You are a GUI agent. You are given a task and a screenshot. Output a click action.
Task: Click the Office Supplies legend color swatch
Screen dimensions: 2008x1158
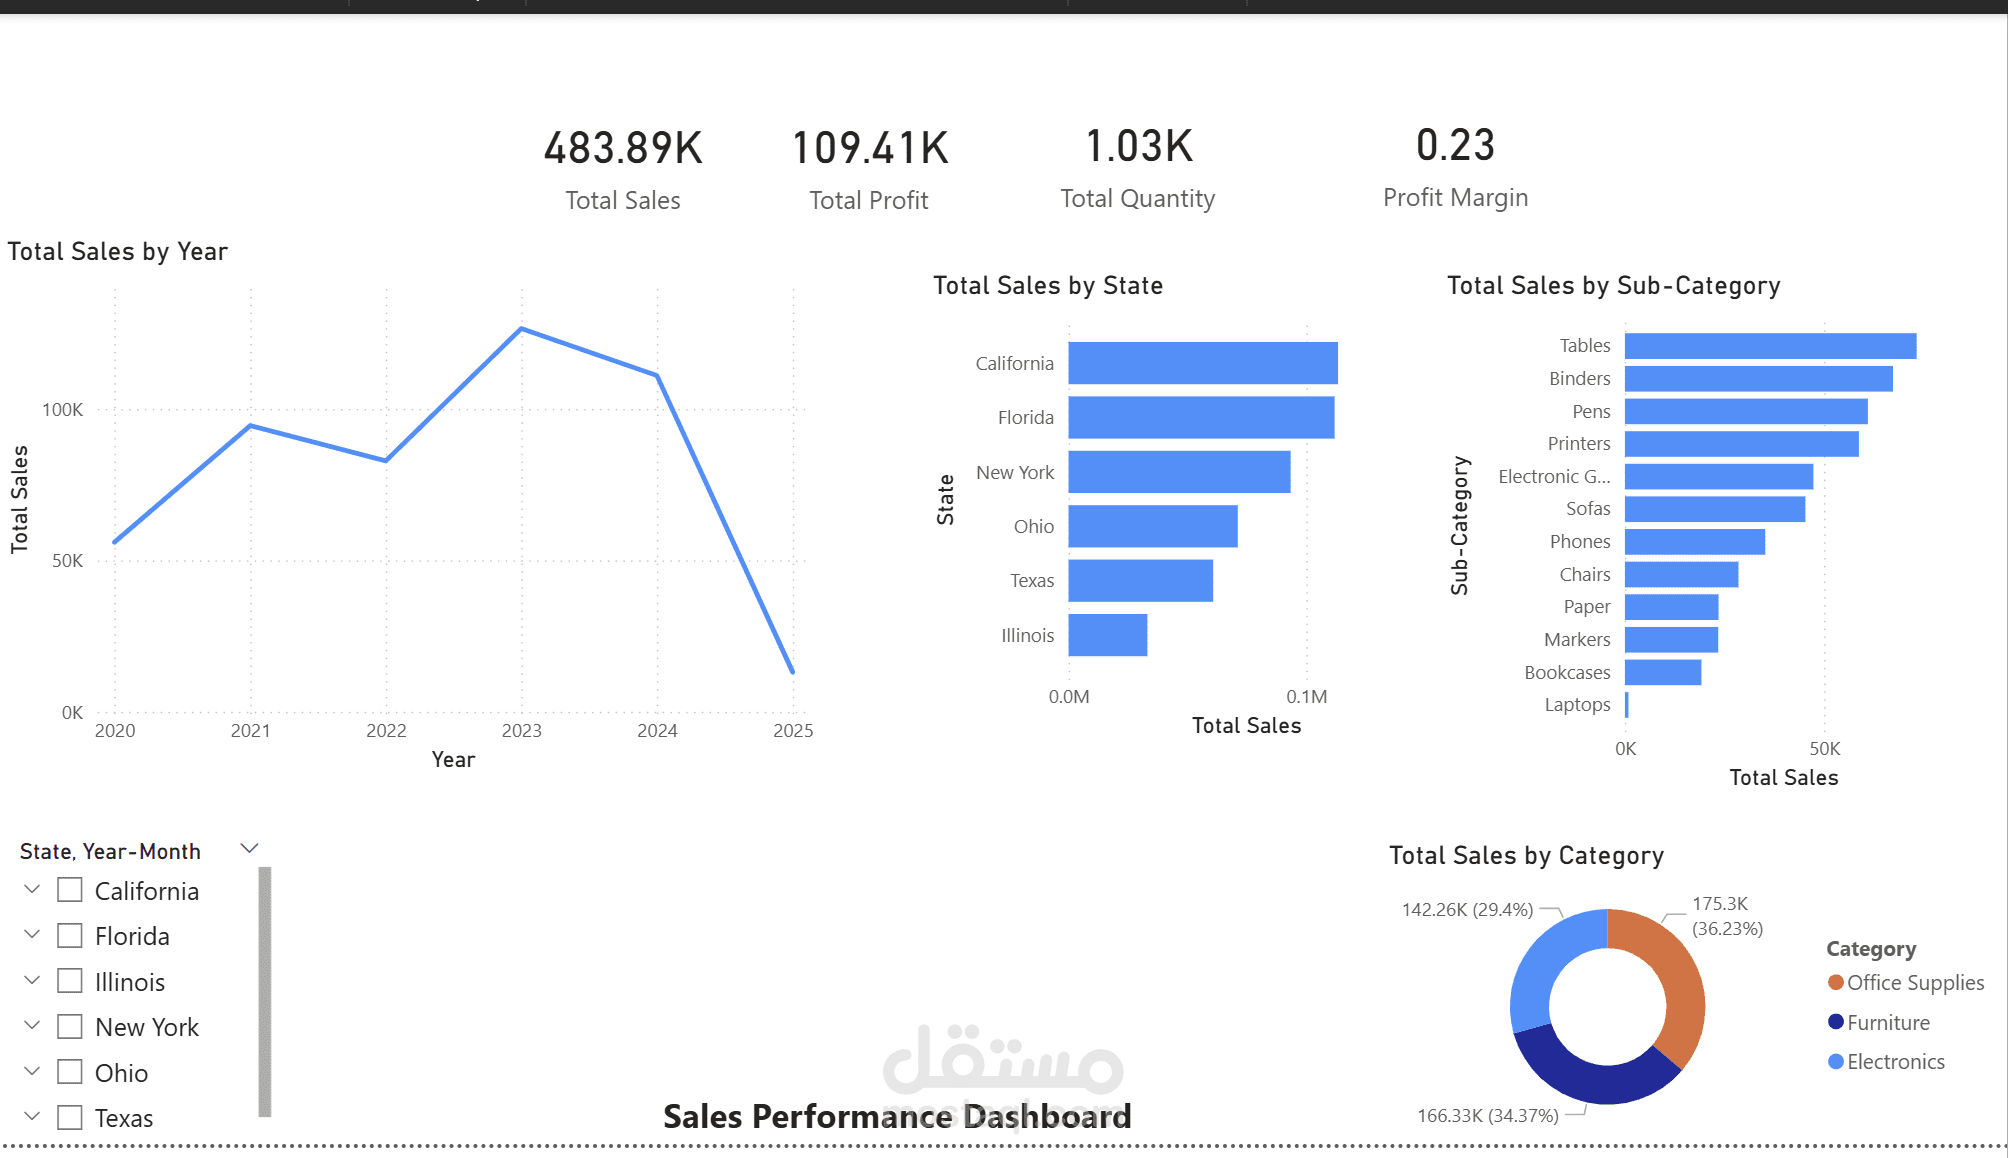coord(1834,982)
